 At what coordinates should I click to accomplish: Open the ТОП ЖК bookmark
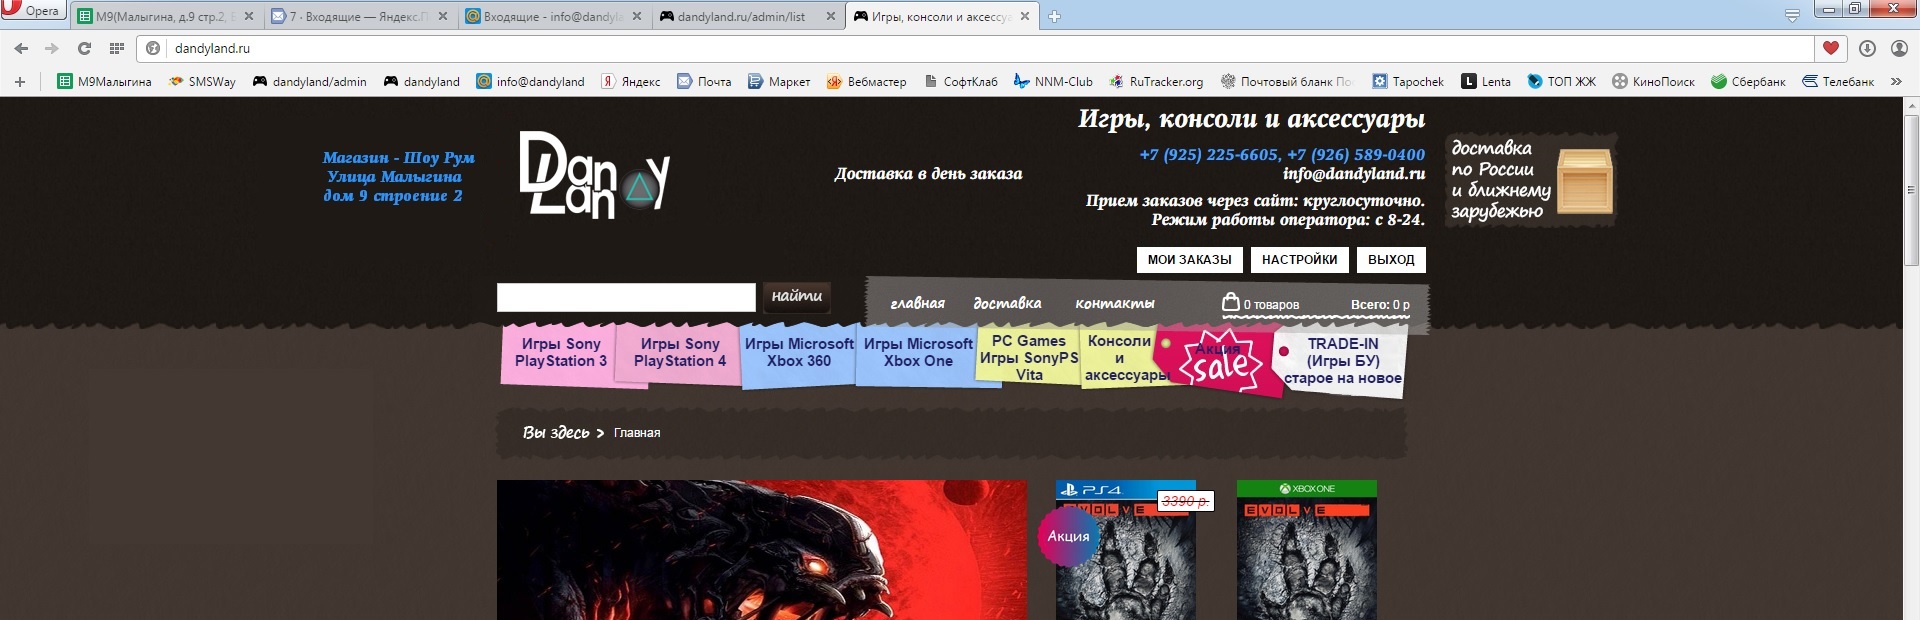1562,81
